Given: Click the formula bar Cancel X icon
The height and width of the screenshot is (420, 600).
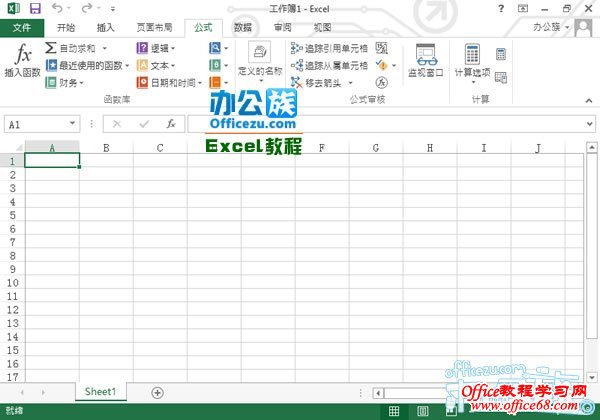Looking at the screenshot, I should coord(117,124).
